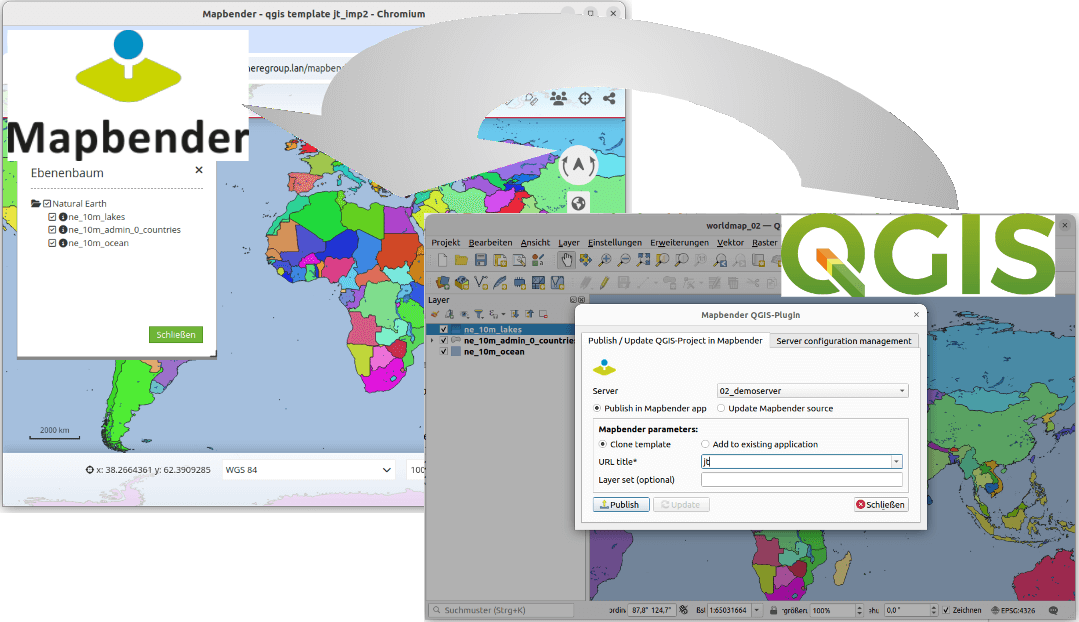This screenshot has width=1079, height=622.
Task: Click the QGIS Zoom In magnifier
Action: (605, 260)
